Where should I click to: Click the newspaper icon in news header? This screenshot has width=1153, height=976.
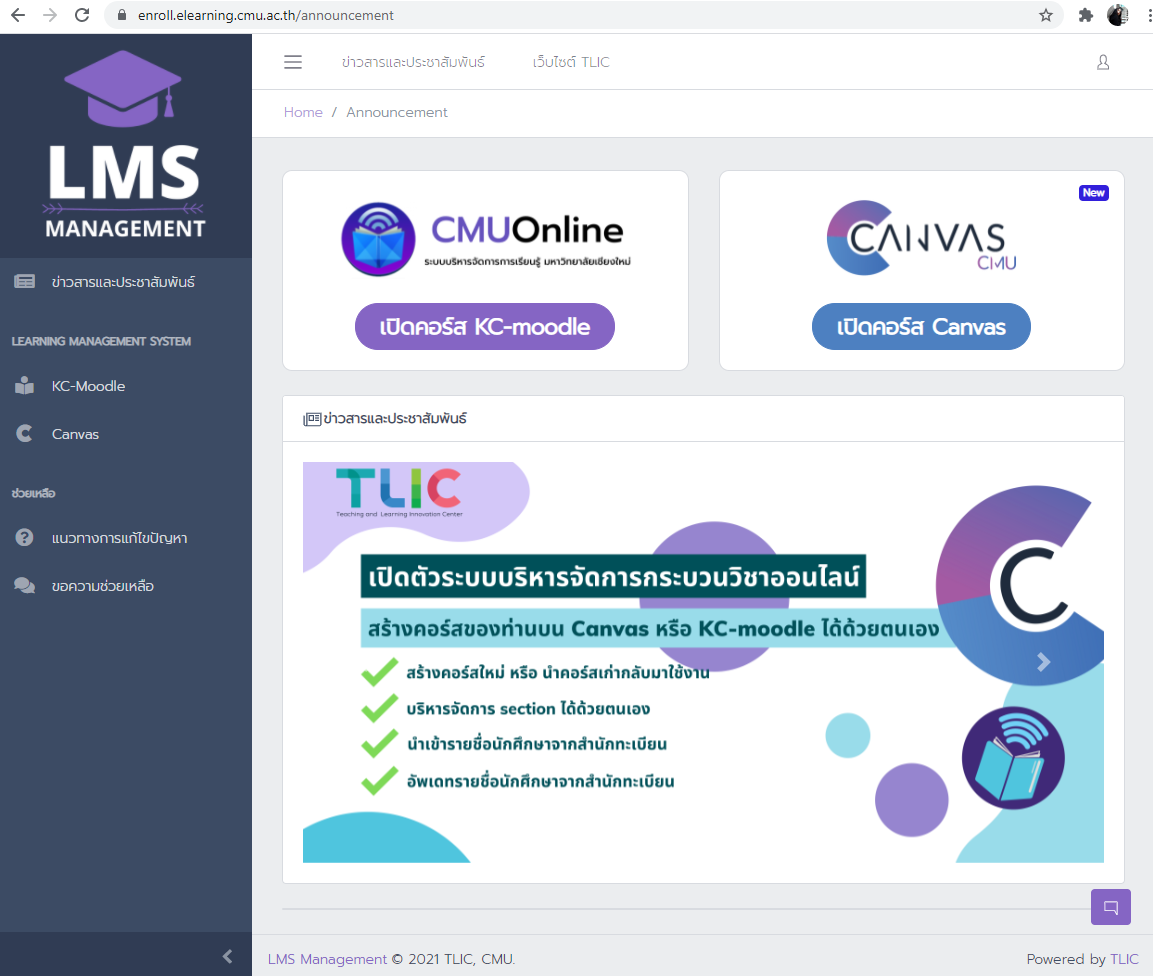[x=312, y=419]
